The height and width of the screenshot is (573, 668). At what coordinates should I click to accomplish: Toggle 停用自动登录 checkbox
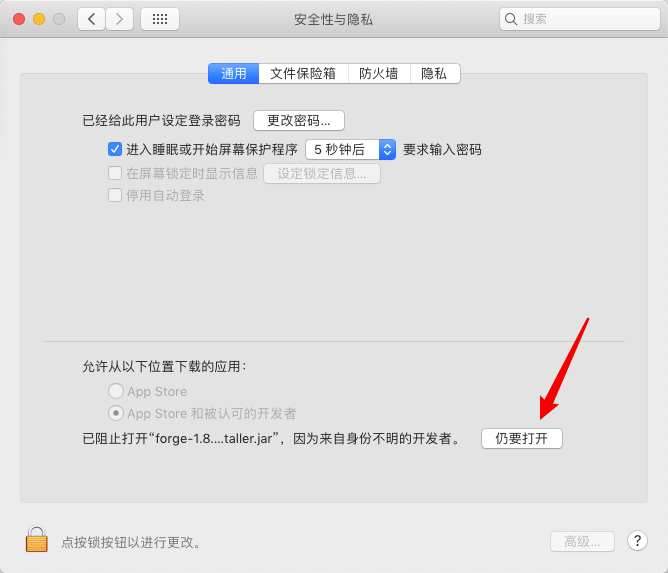pyautogui.click(x=115, y=196)
